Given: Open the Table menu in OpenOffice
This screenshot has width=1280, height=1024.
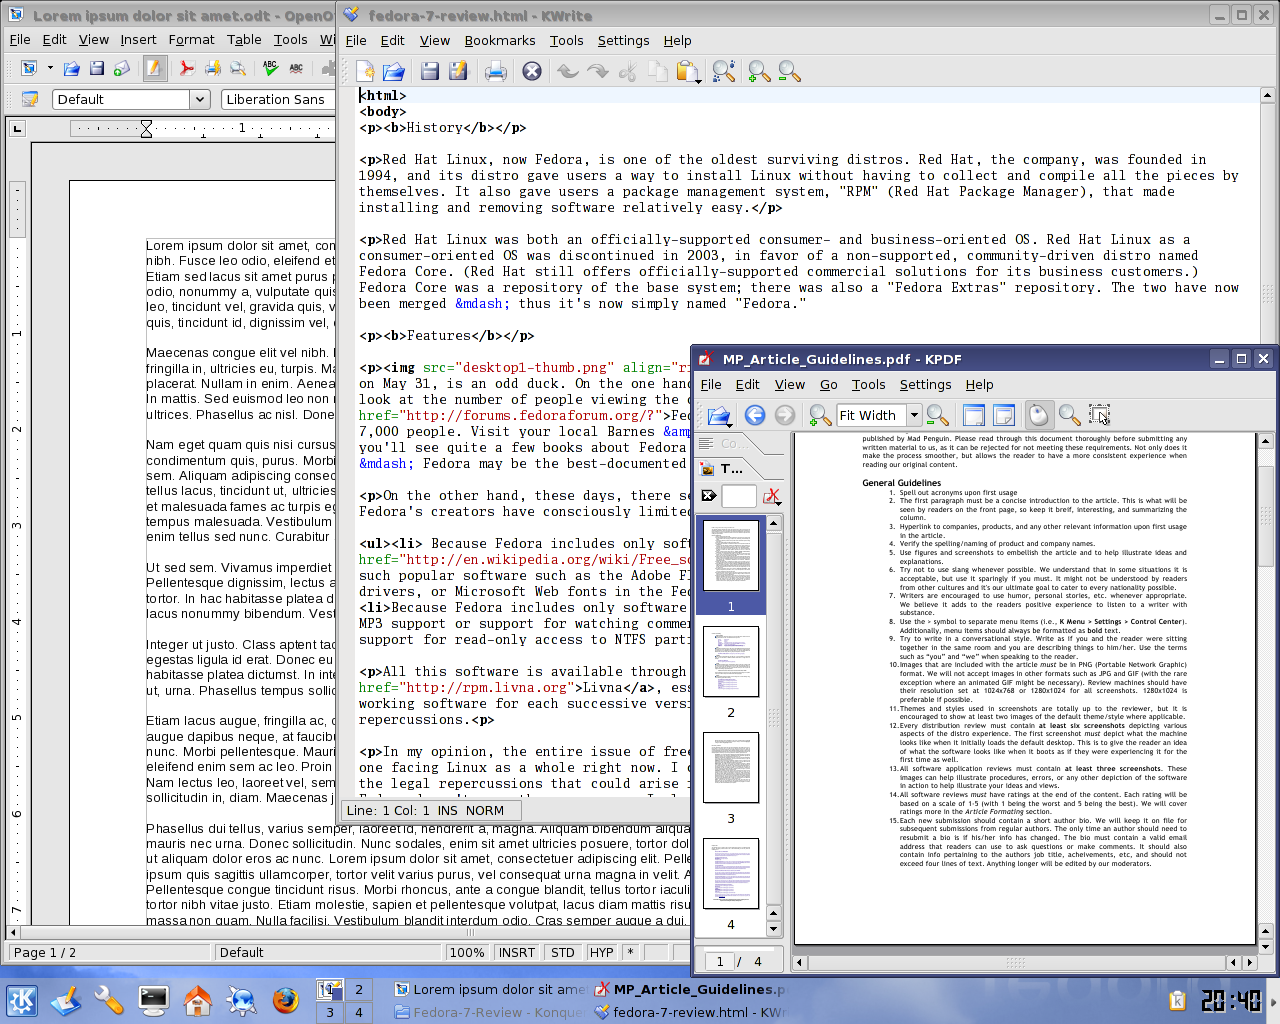Looking at the screenshot, I should pos(244,39).
